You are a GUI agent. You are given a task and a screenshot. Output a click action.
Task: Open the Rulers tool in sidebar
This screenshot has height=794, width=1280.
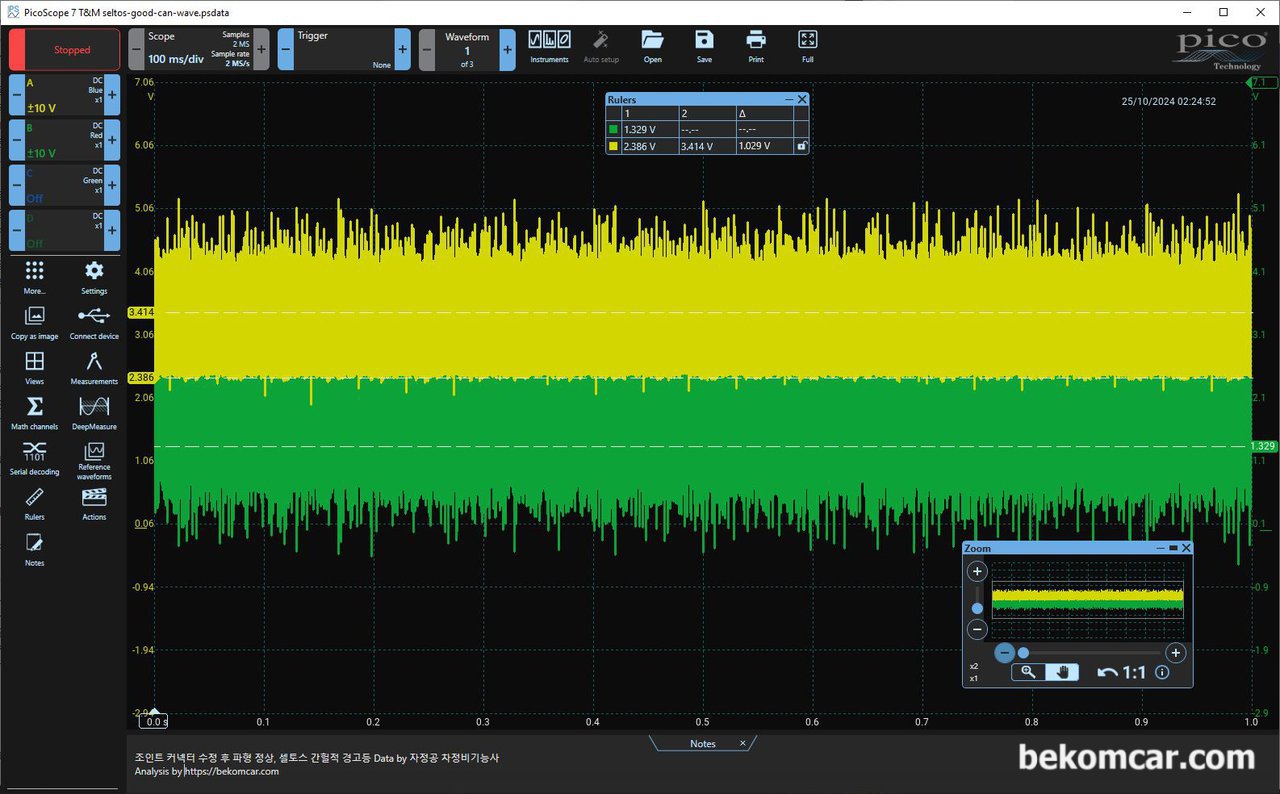[35, 504]
